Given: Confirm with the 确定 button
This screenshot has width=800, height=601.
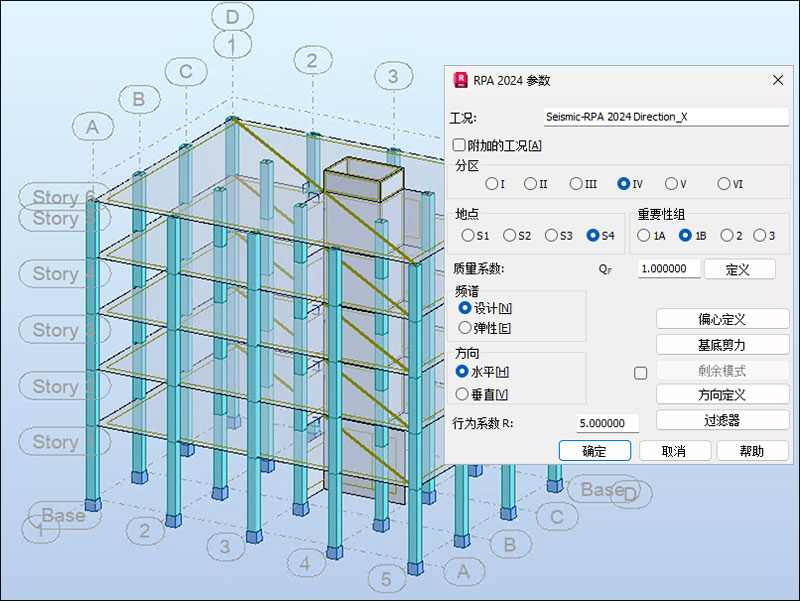Looking at the screenshot, I should [x=594, y=451].
